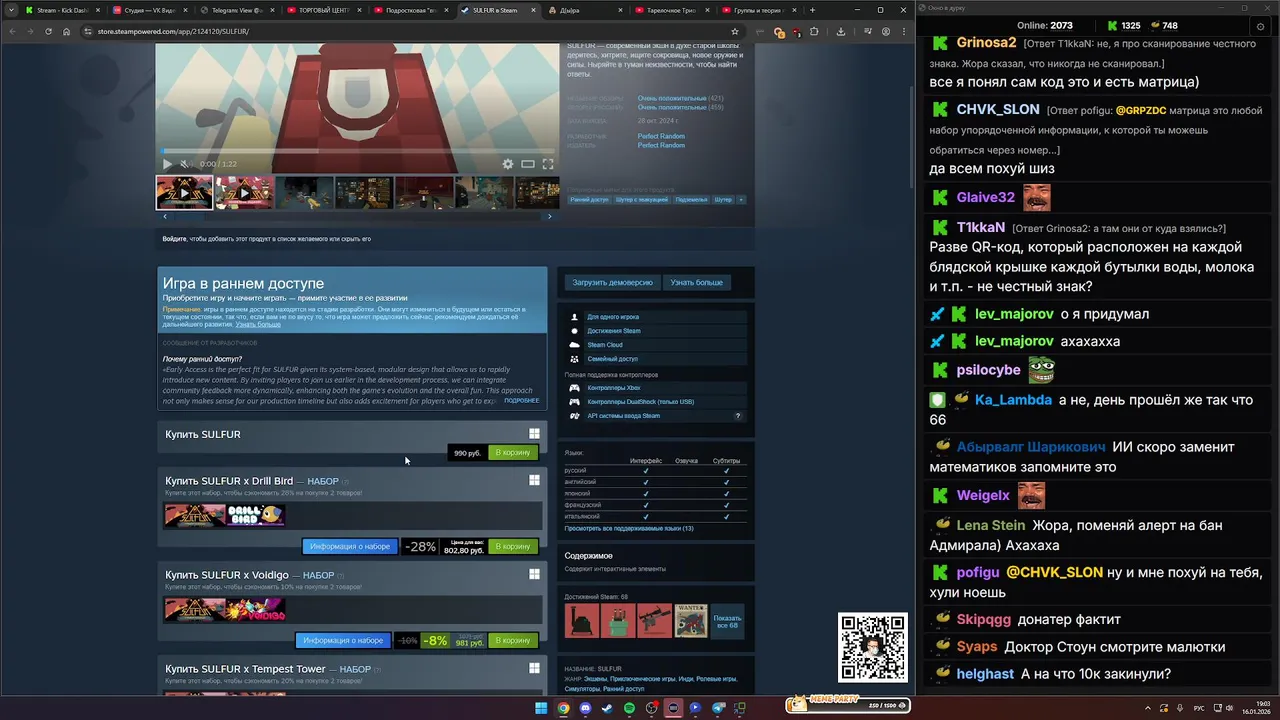1280x720 pixels.
Task: Open chat window settings gear
Action: [x=1260, y=26]
